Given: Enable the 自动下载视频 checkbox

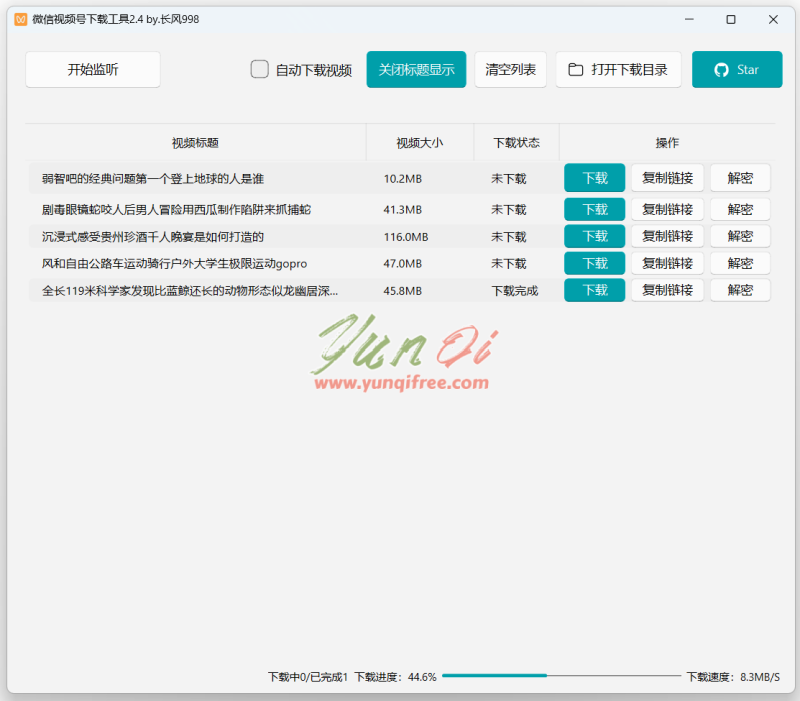Looking at the screenshot, I should (259, 69).
